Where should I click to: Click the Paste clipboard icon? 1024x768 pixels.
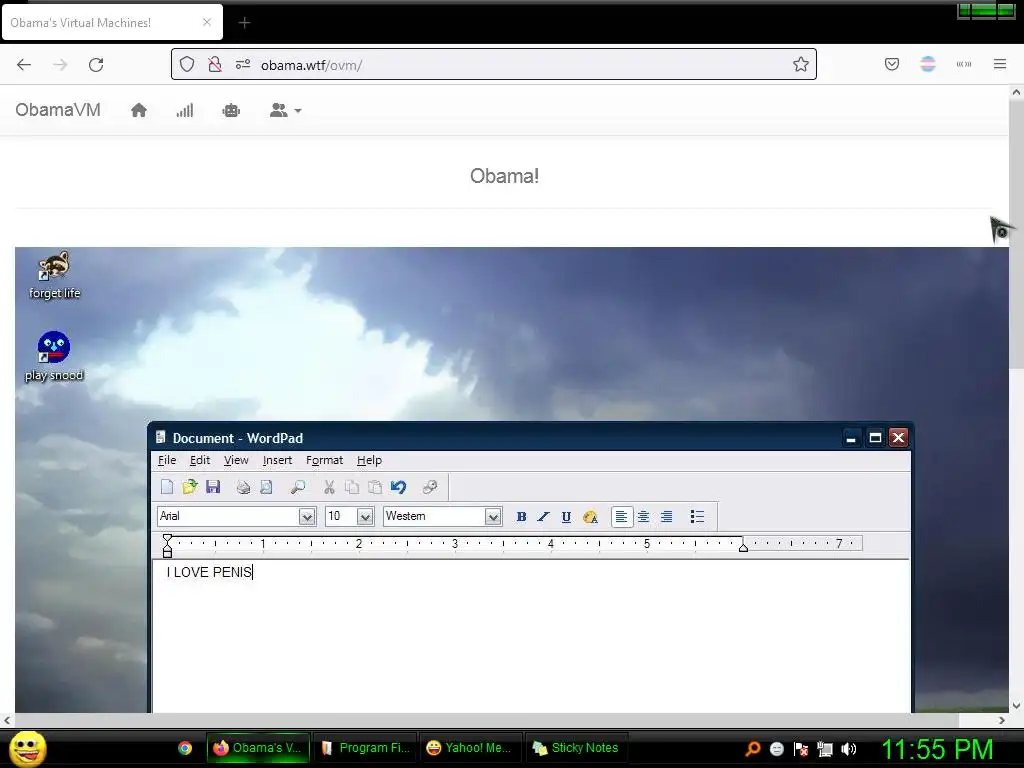(x=375, y=487)
